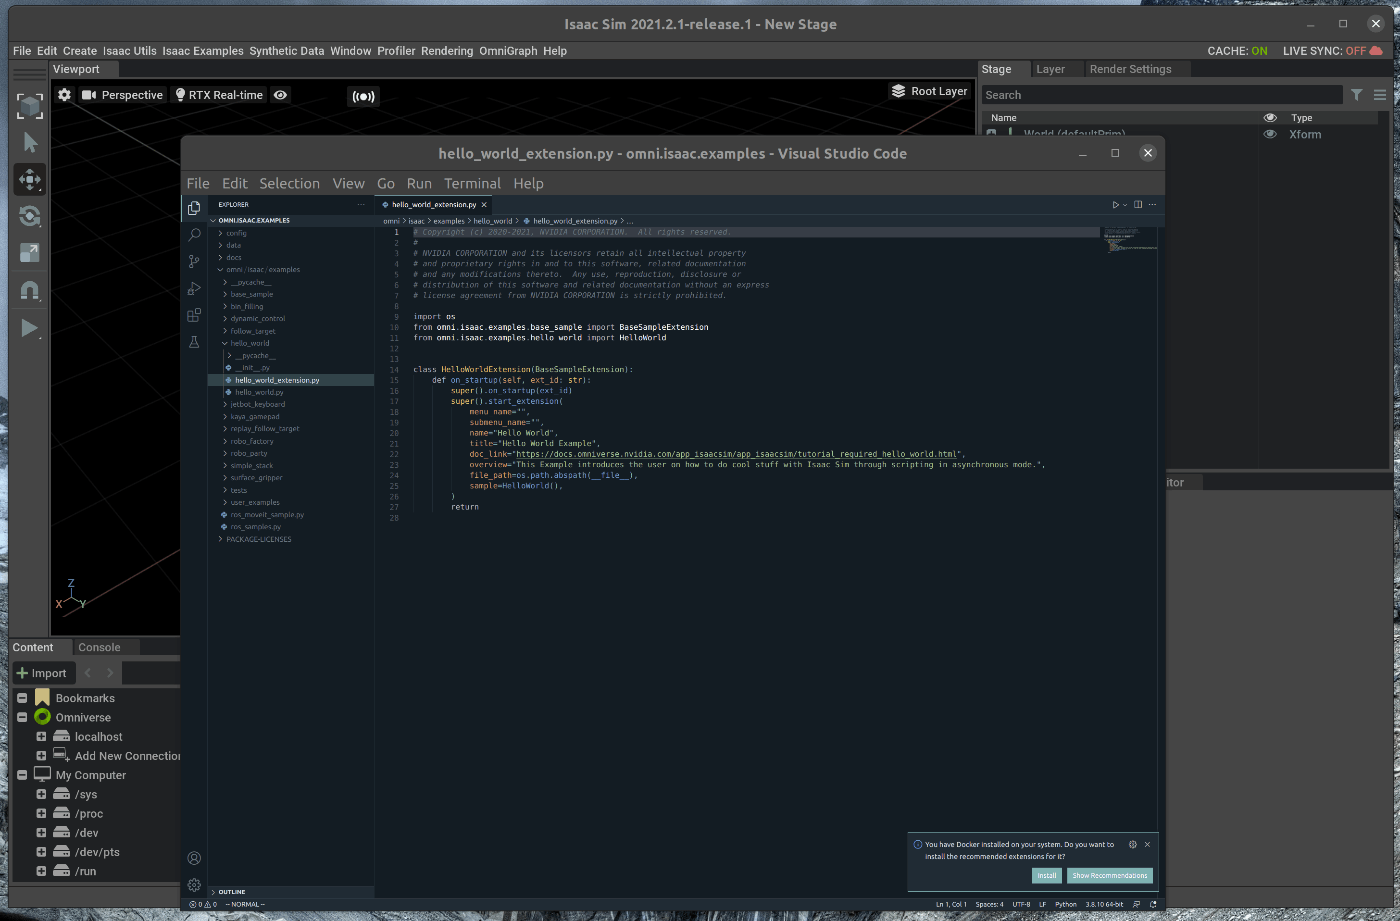This screenshot has height=921, width=1400.
Task: Click Ln 1, Col 1 in VS Code status bar
Action: coord(951,904)
